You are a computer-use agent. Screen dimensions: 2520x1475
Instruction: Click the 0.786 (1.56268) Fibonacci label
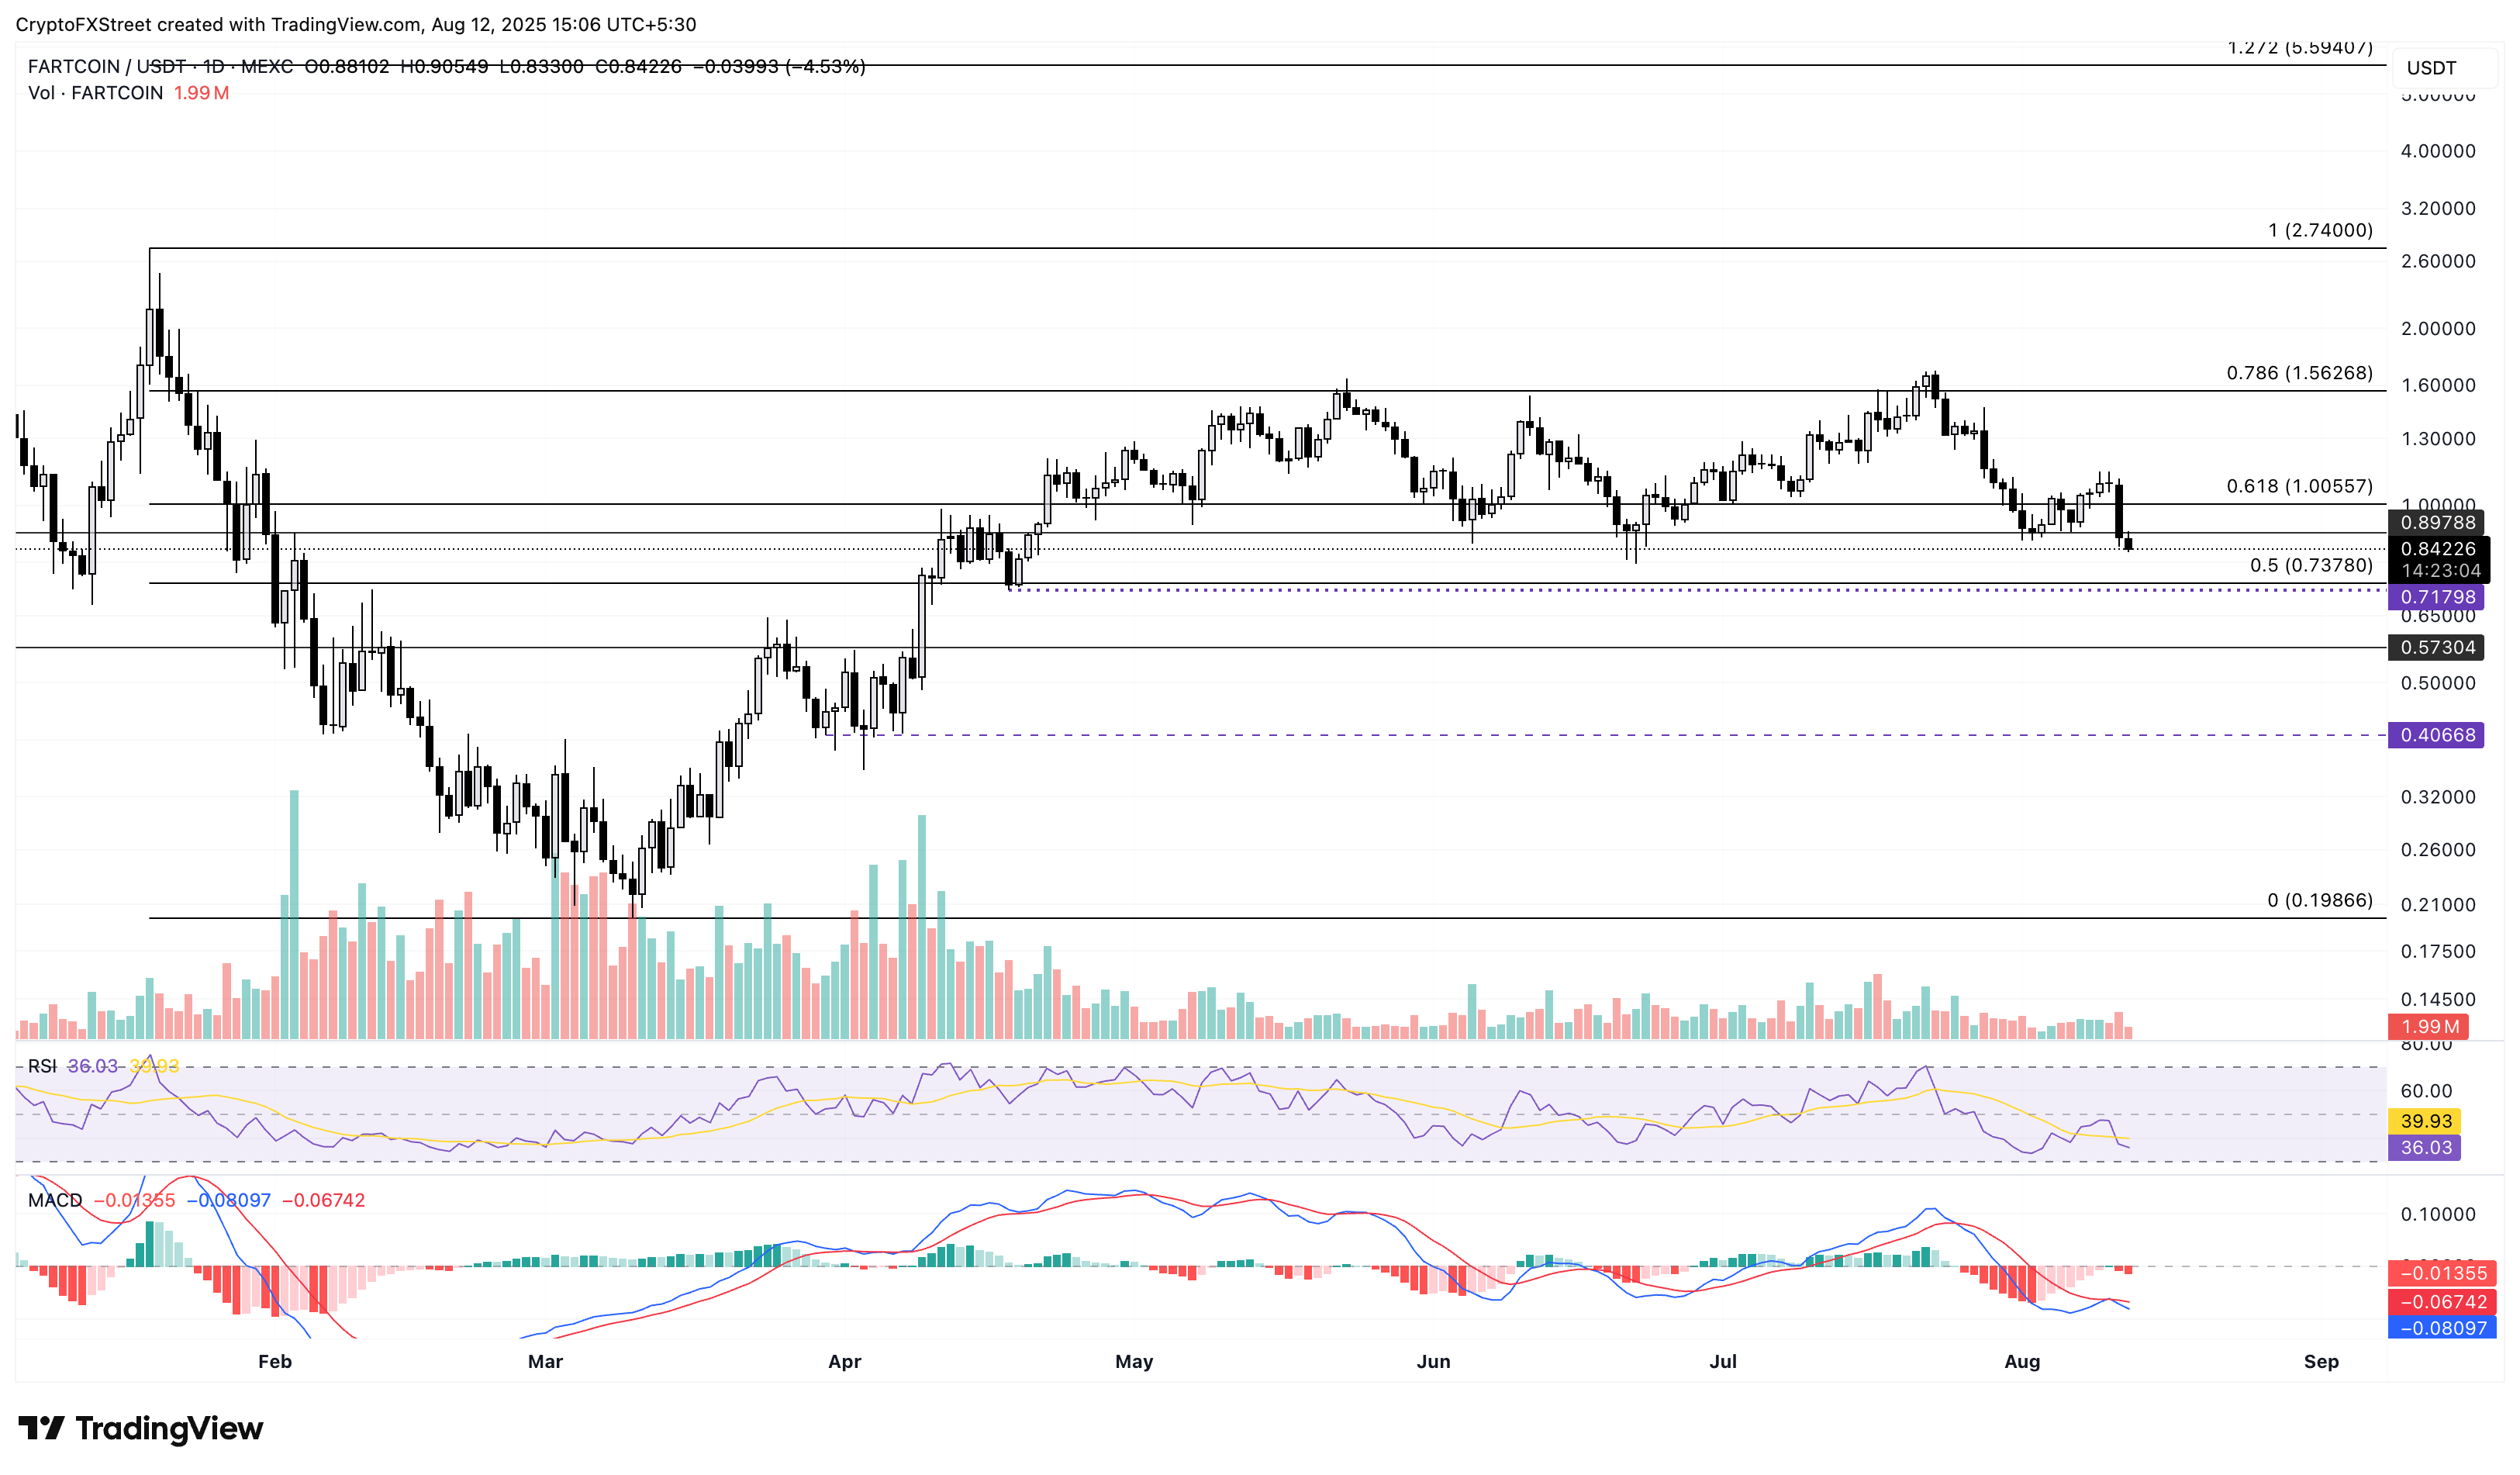click(2298, 373)
